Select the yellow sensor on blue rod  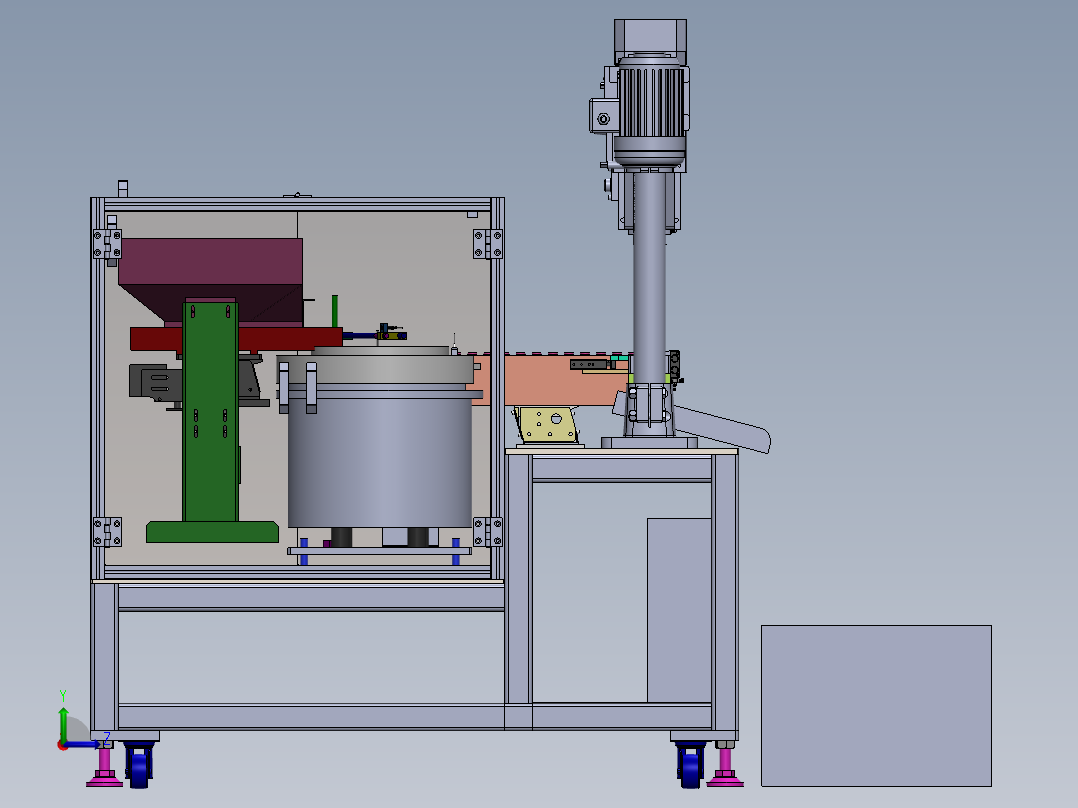coord(391,335)
